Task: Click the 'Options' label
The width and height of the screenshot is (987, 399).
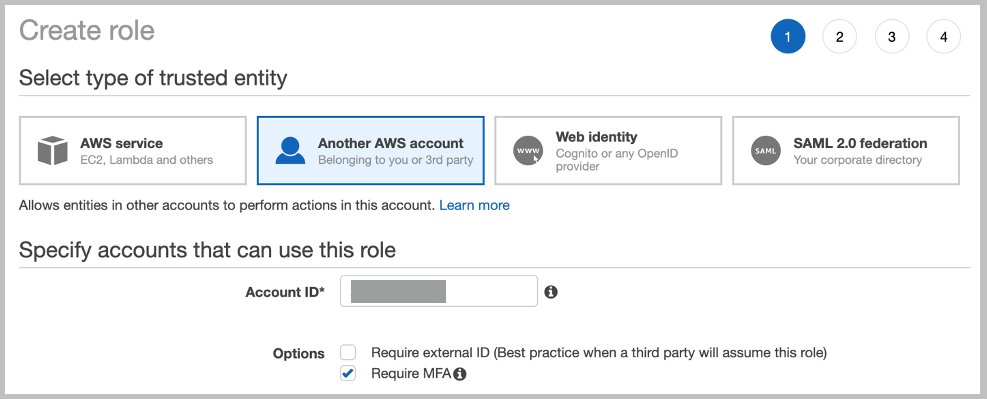Action: [x=299, y=354]
